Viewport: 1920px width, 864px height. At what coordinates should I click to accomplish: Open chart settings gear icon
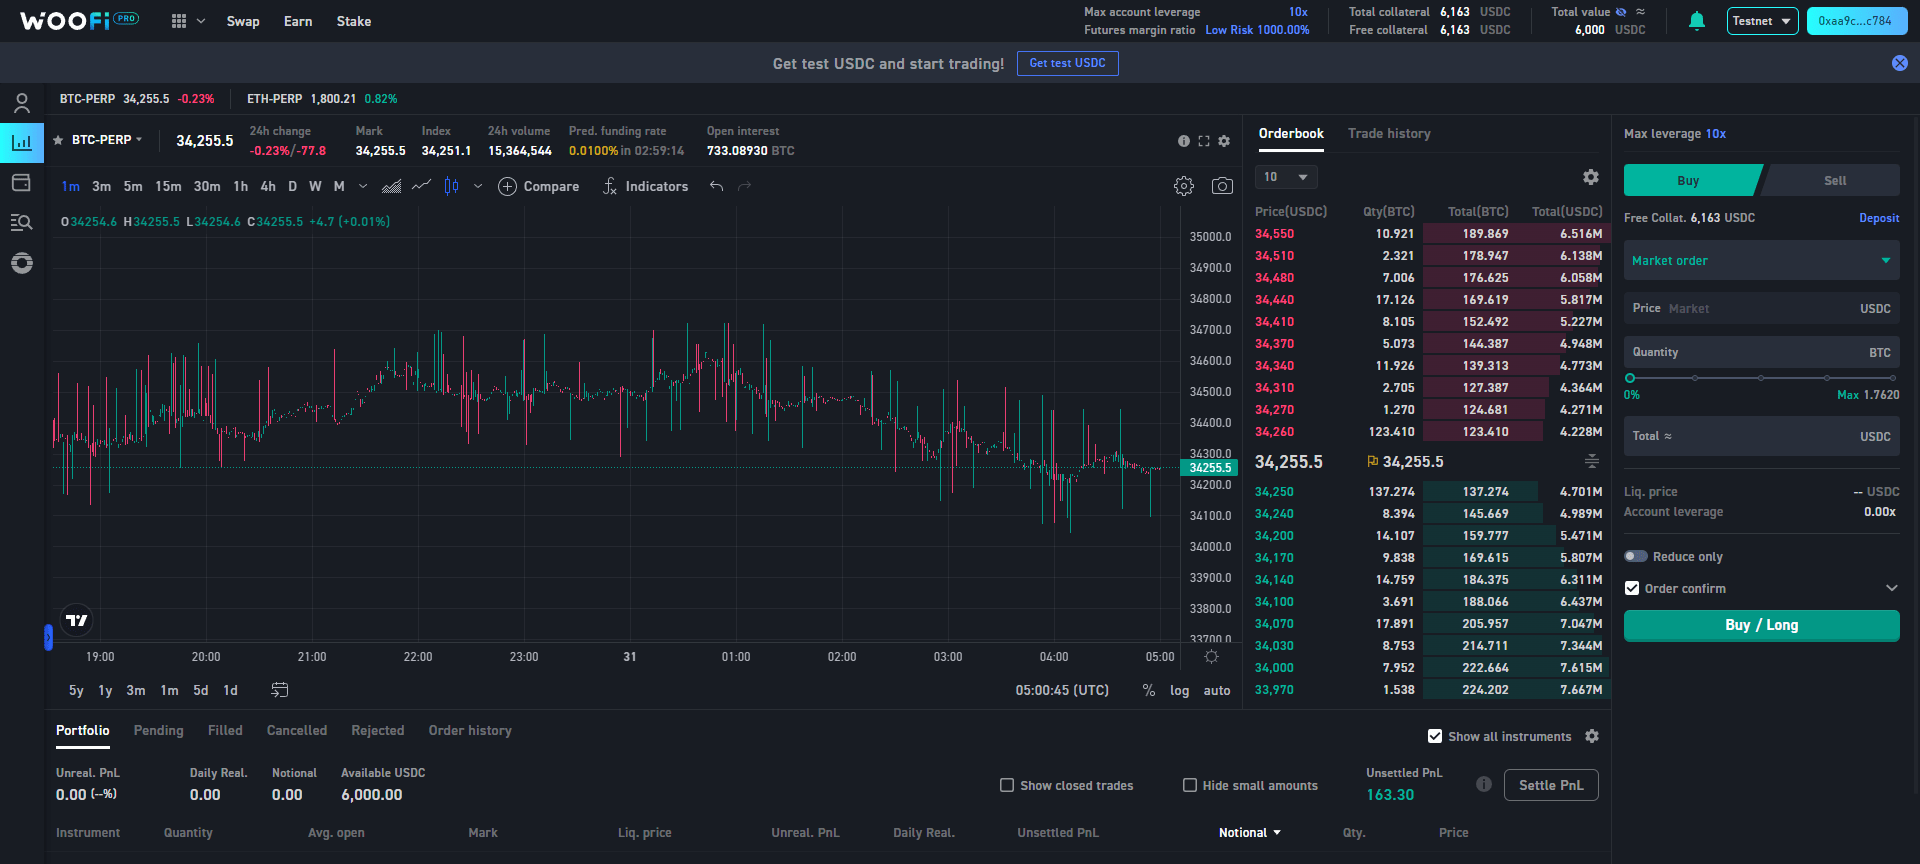pyautogui.click(x=1184, y=186)
